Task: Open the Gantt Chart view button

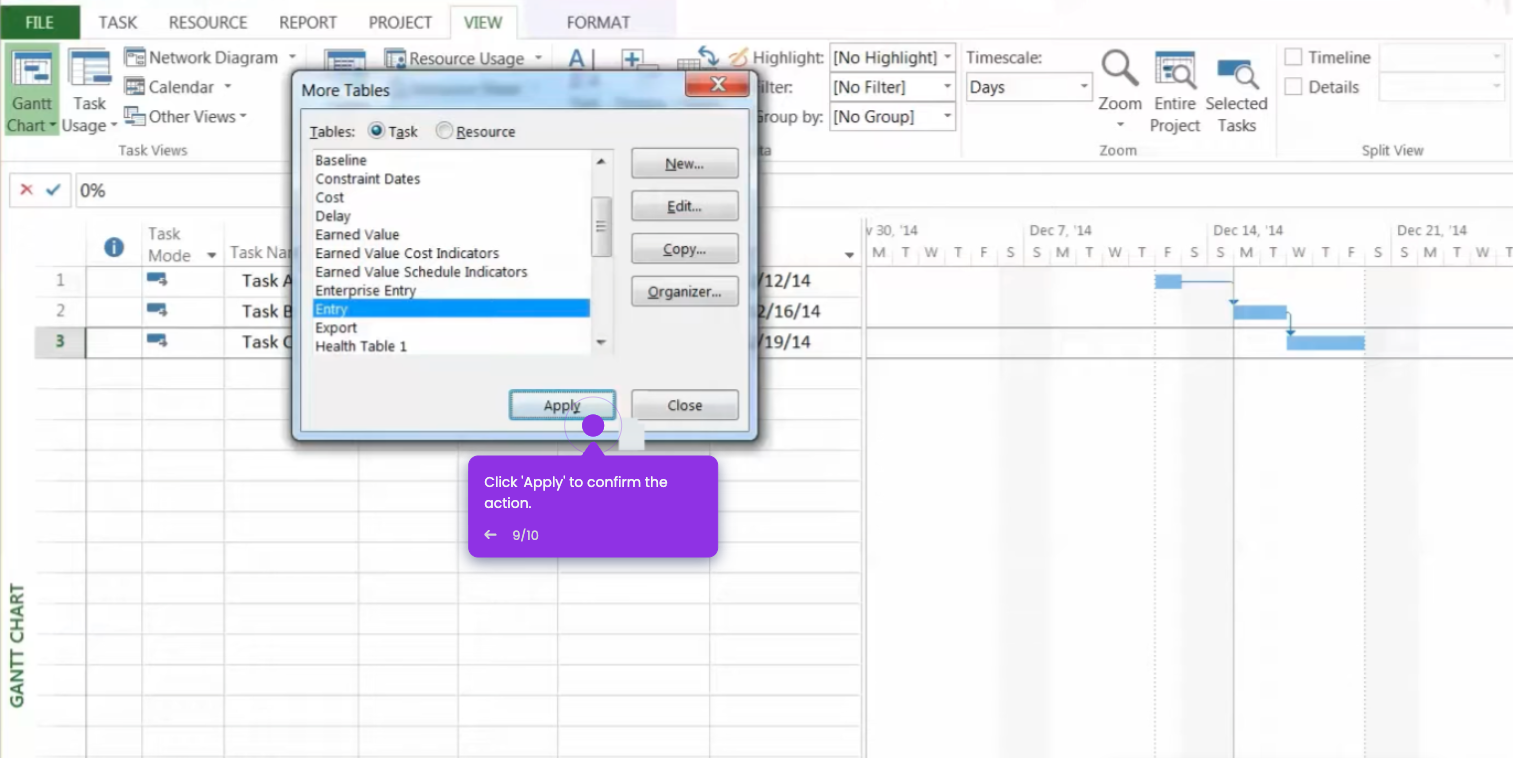Action: tap(32, 91)
